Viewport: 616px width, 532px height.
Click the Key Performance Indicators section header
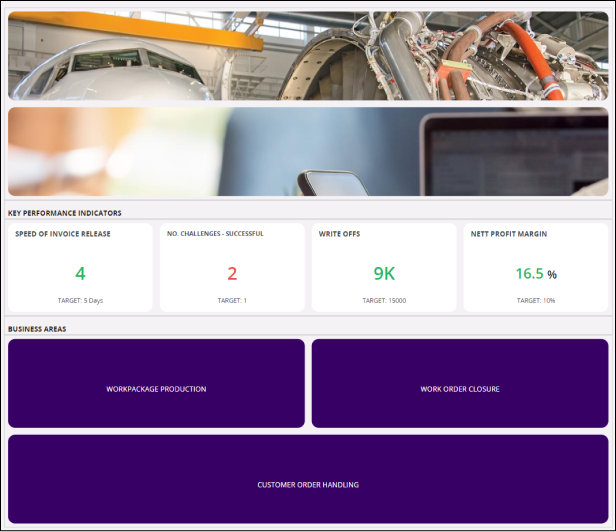(65, 213)
